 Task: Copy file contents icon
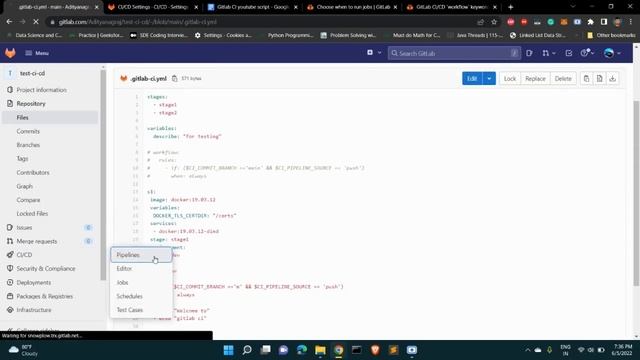(587, 78)
